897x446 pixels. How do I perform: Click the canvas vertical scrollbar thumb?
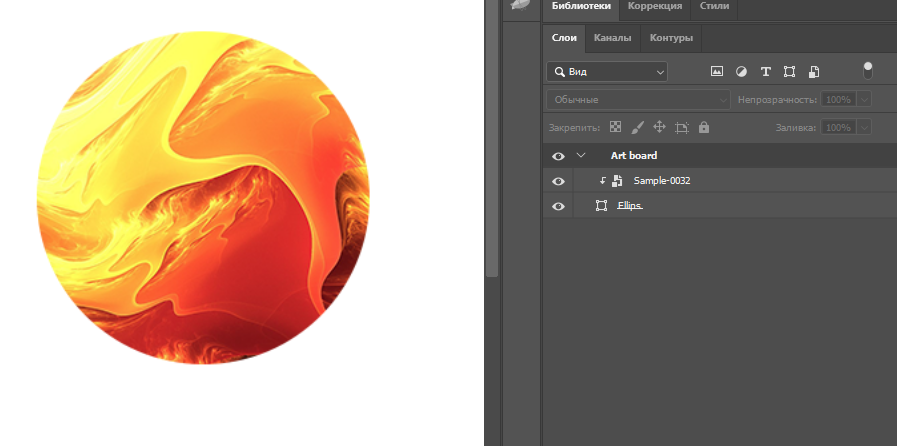[x=491, y=138]
